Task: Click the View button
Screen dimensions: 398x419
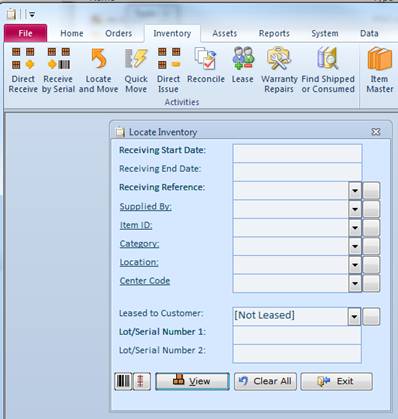Action: 192,381
